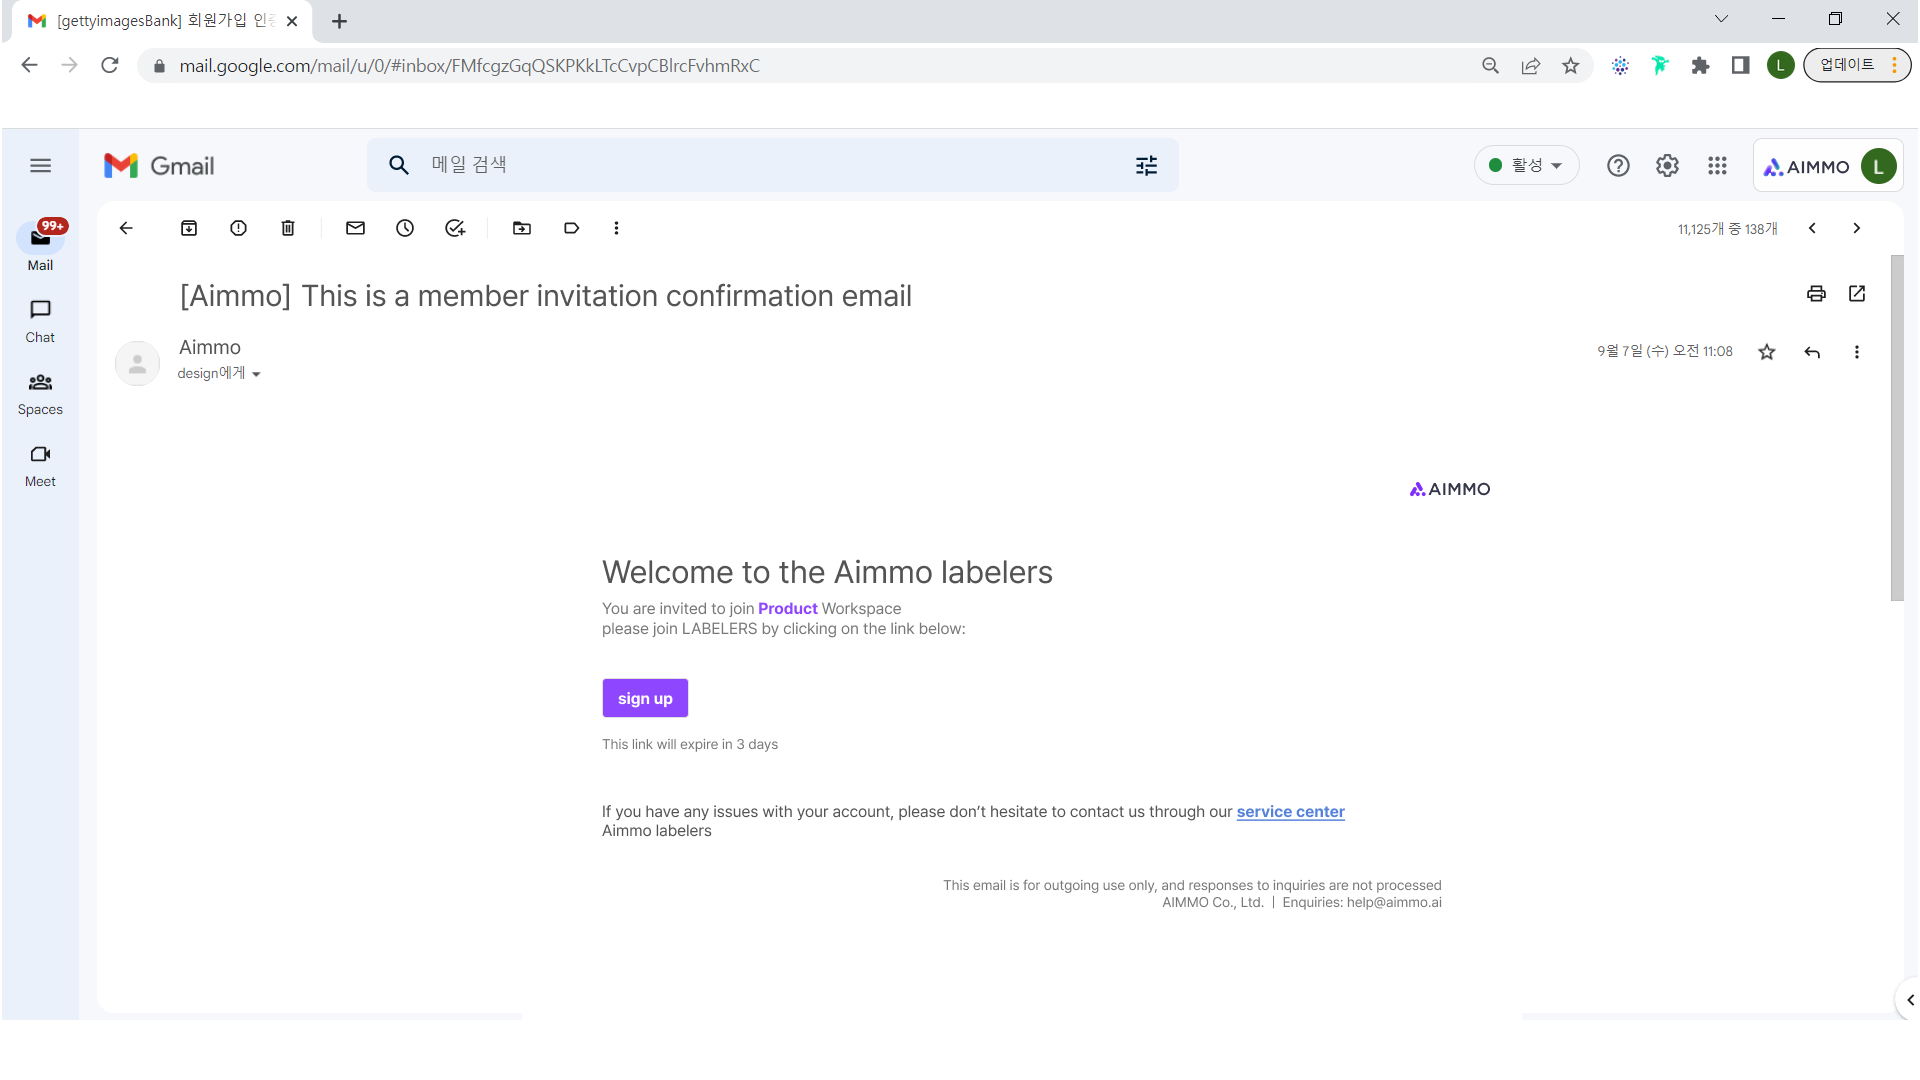Snooze email with clock icon
1920x1080 pixels.
click(x=405, y=228)
